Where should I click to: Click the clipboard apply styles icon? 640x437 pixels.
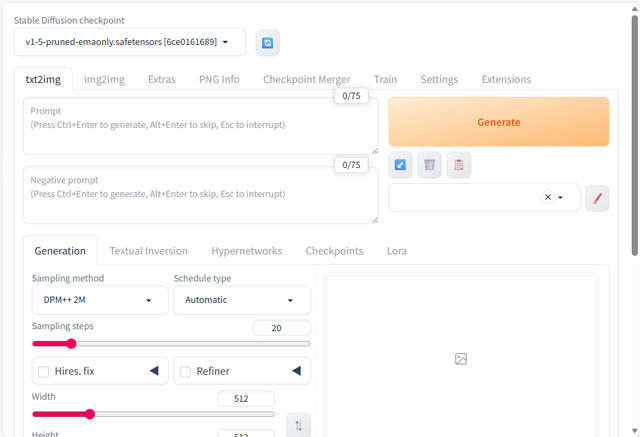pyautogui.click(x=458, y=164)
